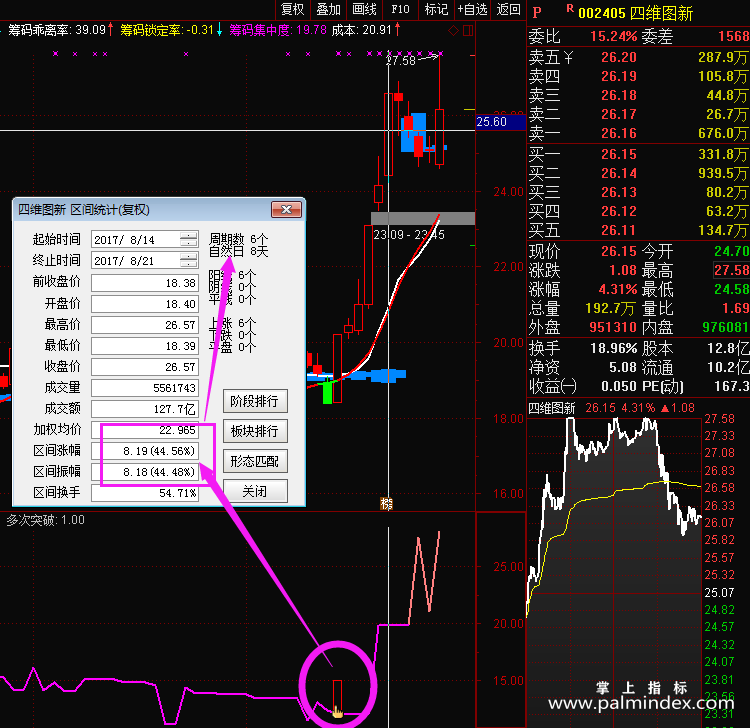Click stock title 002405 四维图新
The width and height of the screenshot is (750, 728).
(x=636, y=13)
